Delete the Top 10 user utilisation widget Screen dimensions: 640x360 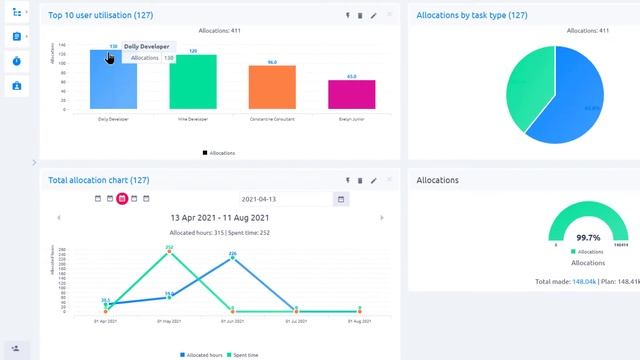click(360, 16)
